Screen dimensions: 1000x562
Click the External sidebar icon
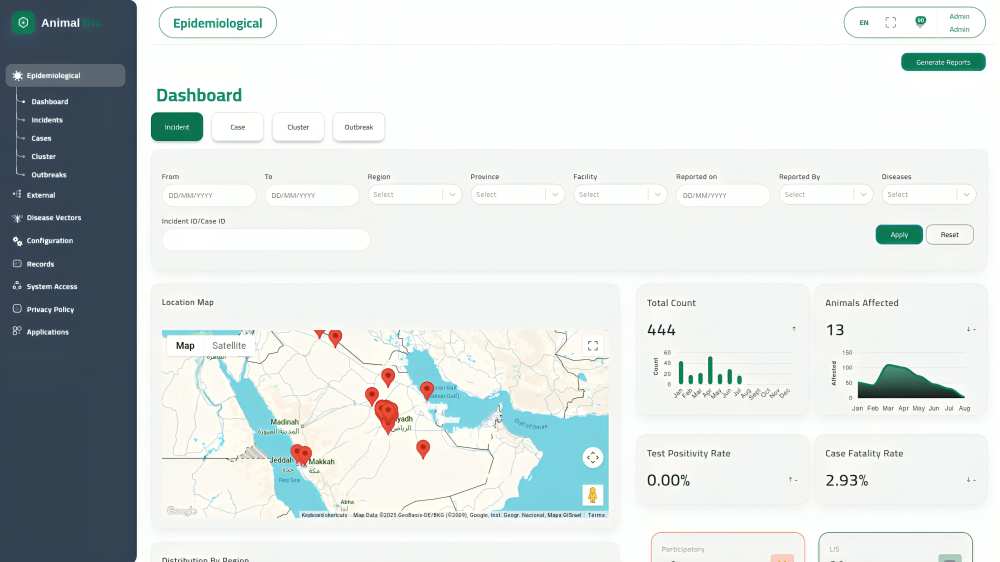coord(17,195)
